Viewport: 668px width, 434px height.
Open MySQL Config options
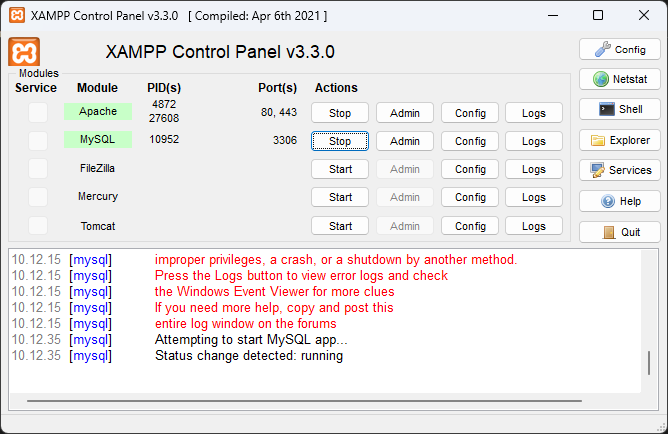point(470,141)
